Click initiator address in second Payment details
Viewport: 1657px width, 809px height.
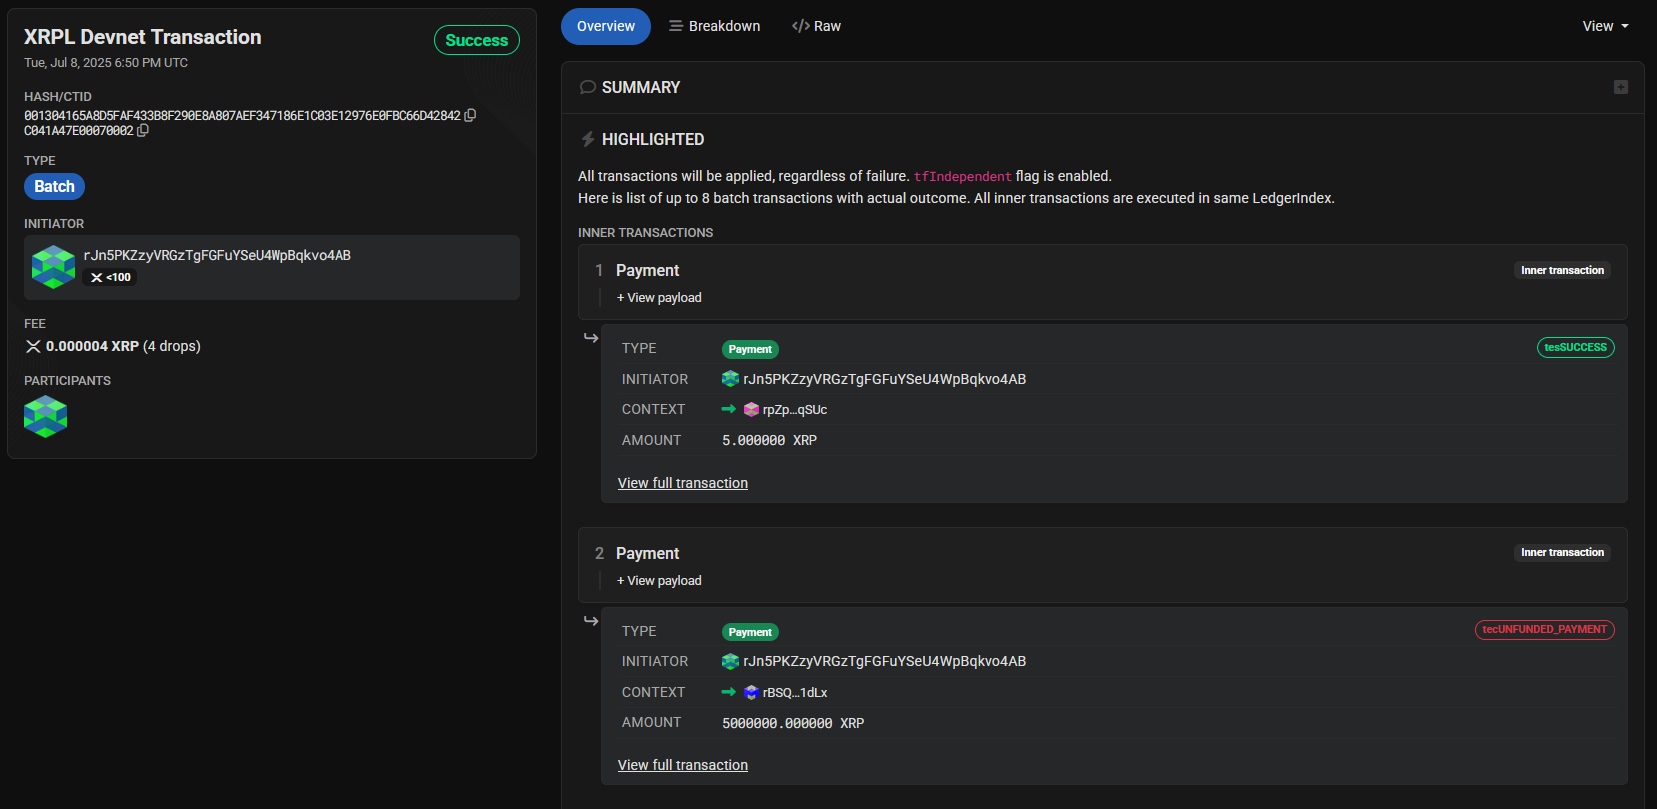(x=884, y=661)
